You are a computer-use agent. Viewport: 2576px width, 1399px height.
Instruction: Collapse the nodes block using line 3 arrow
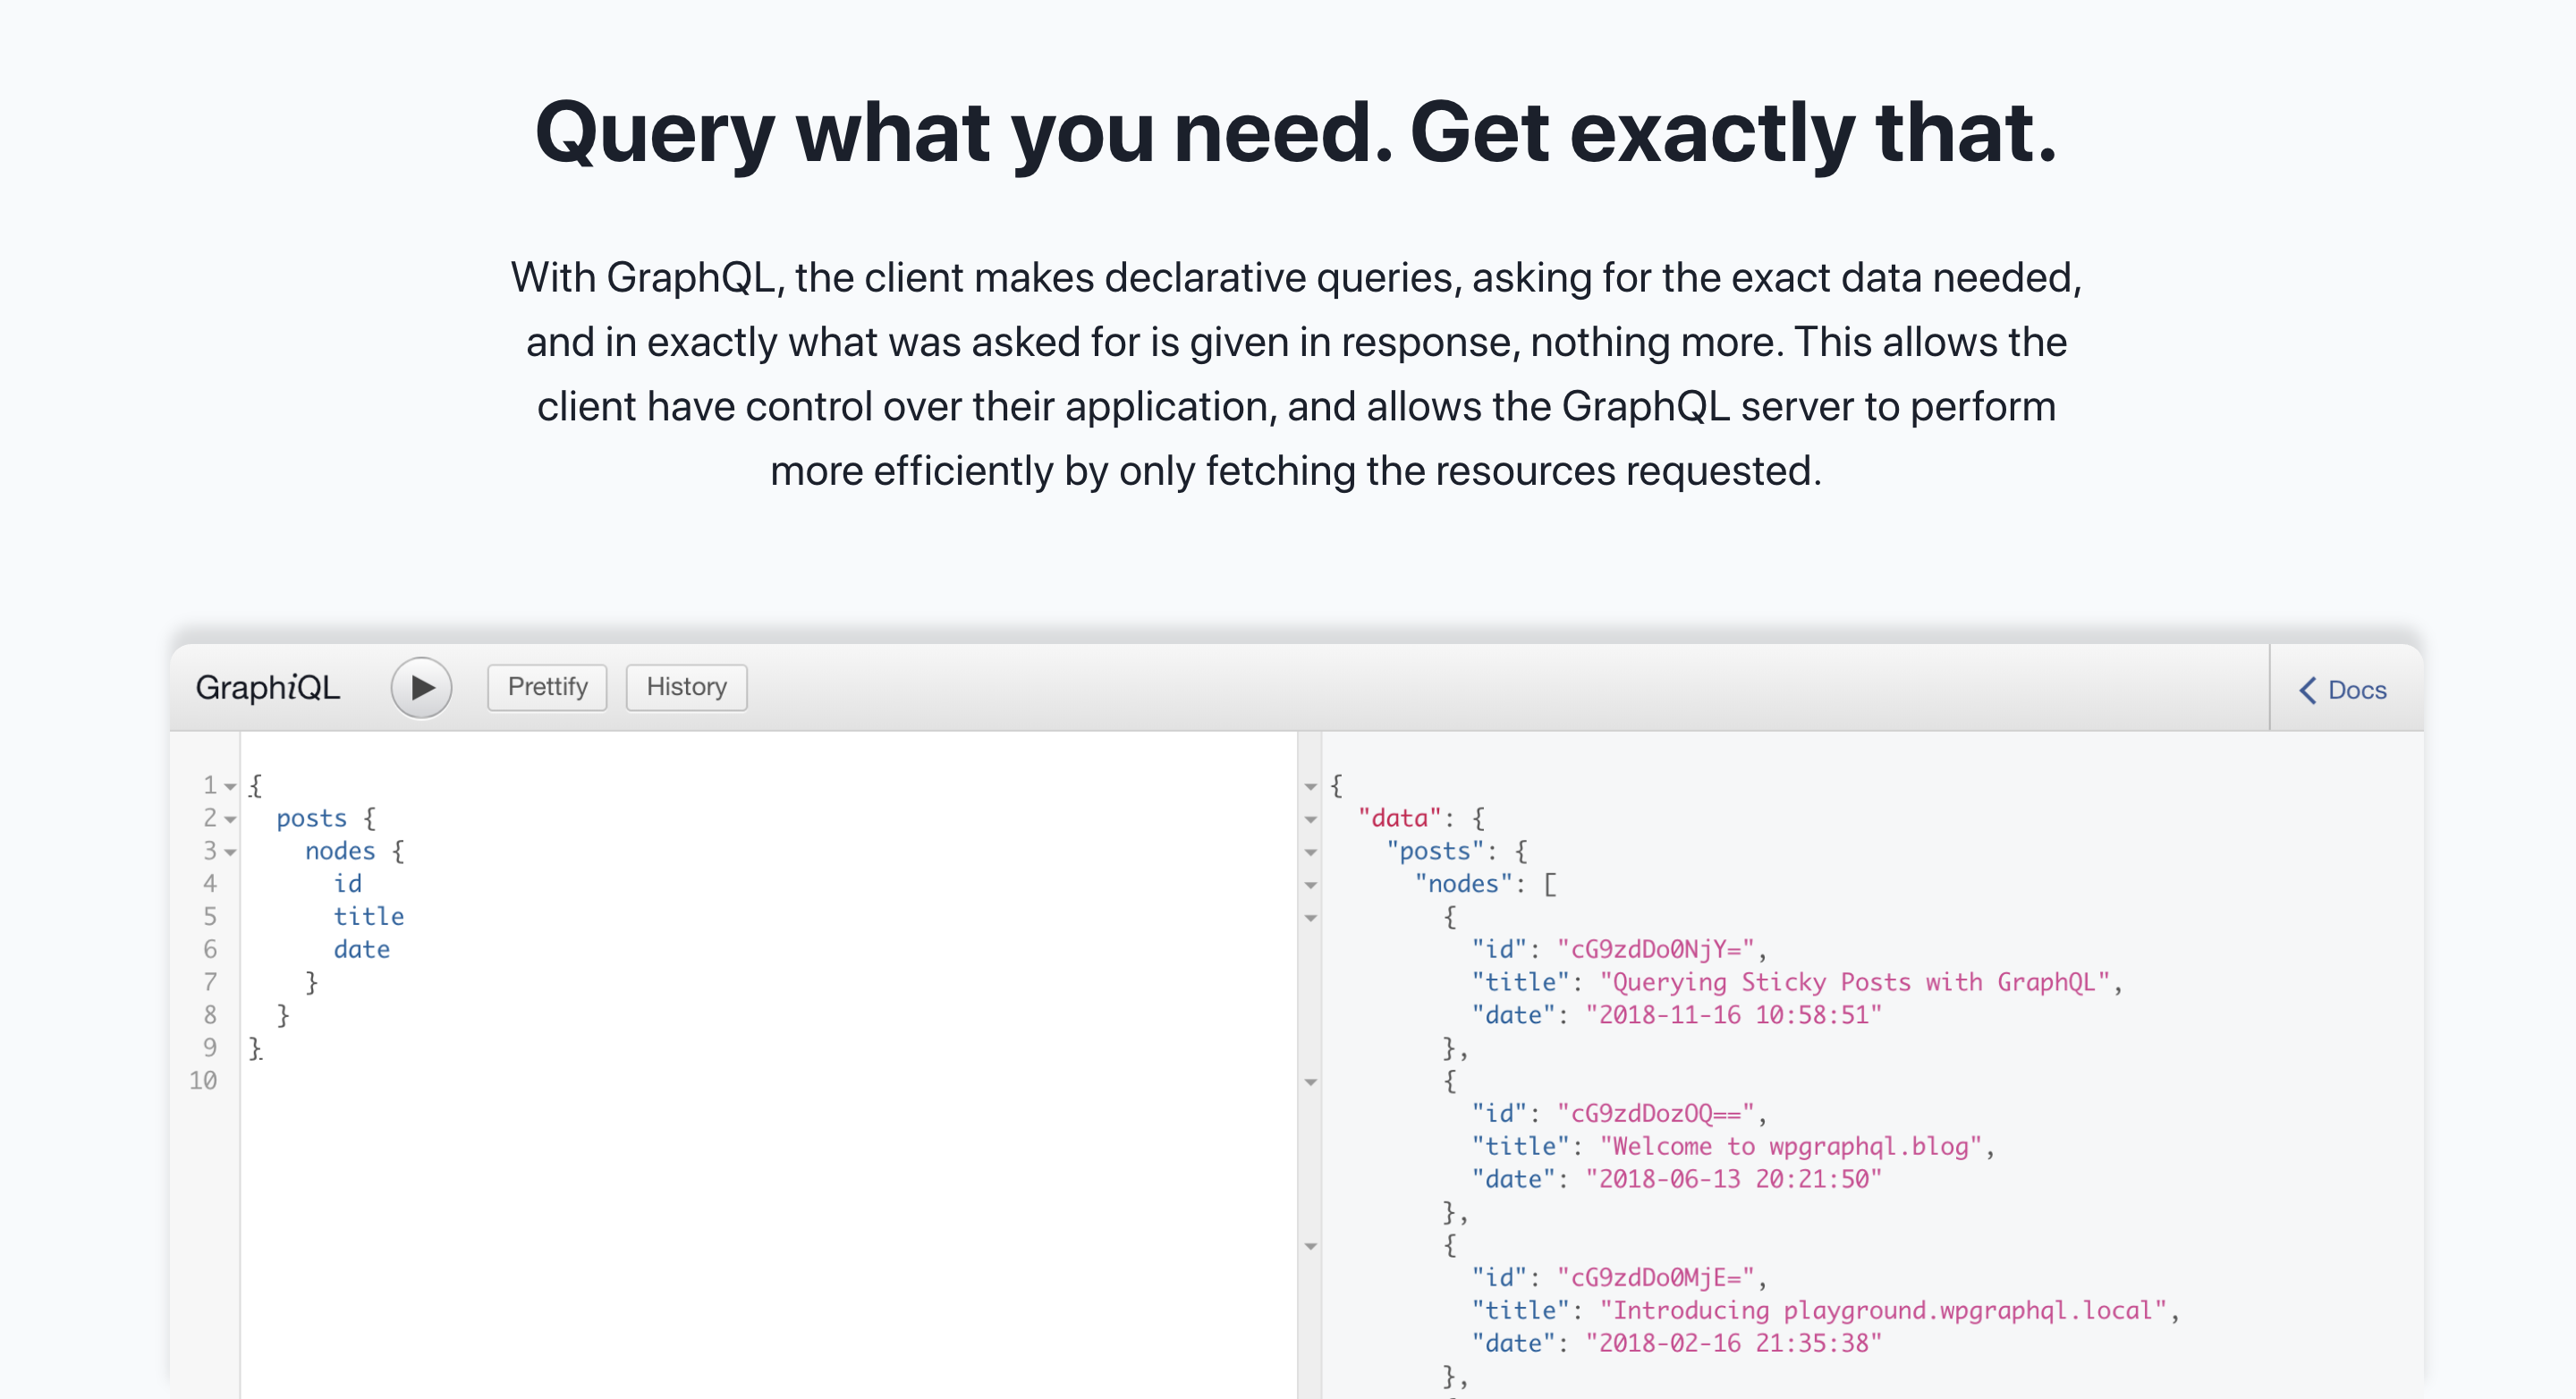click(x=231, y=852)
